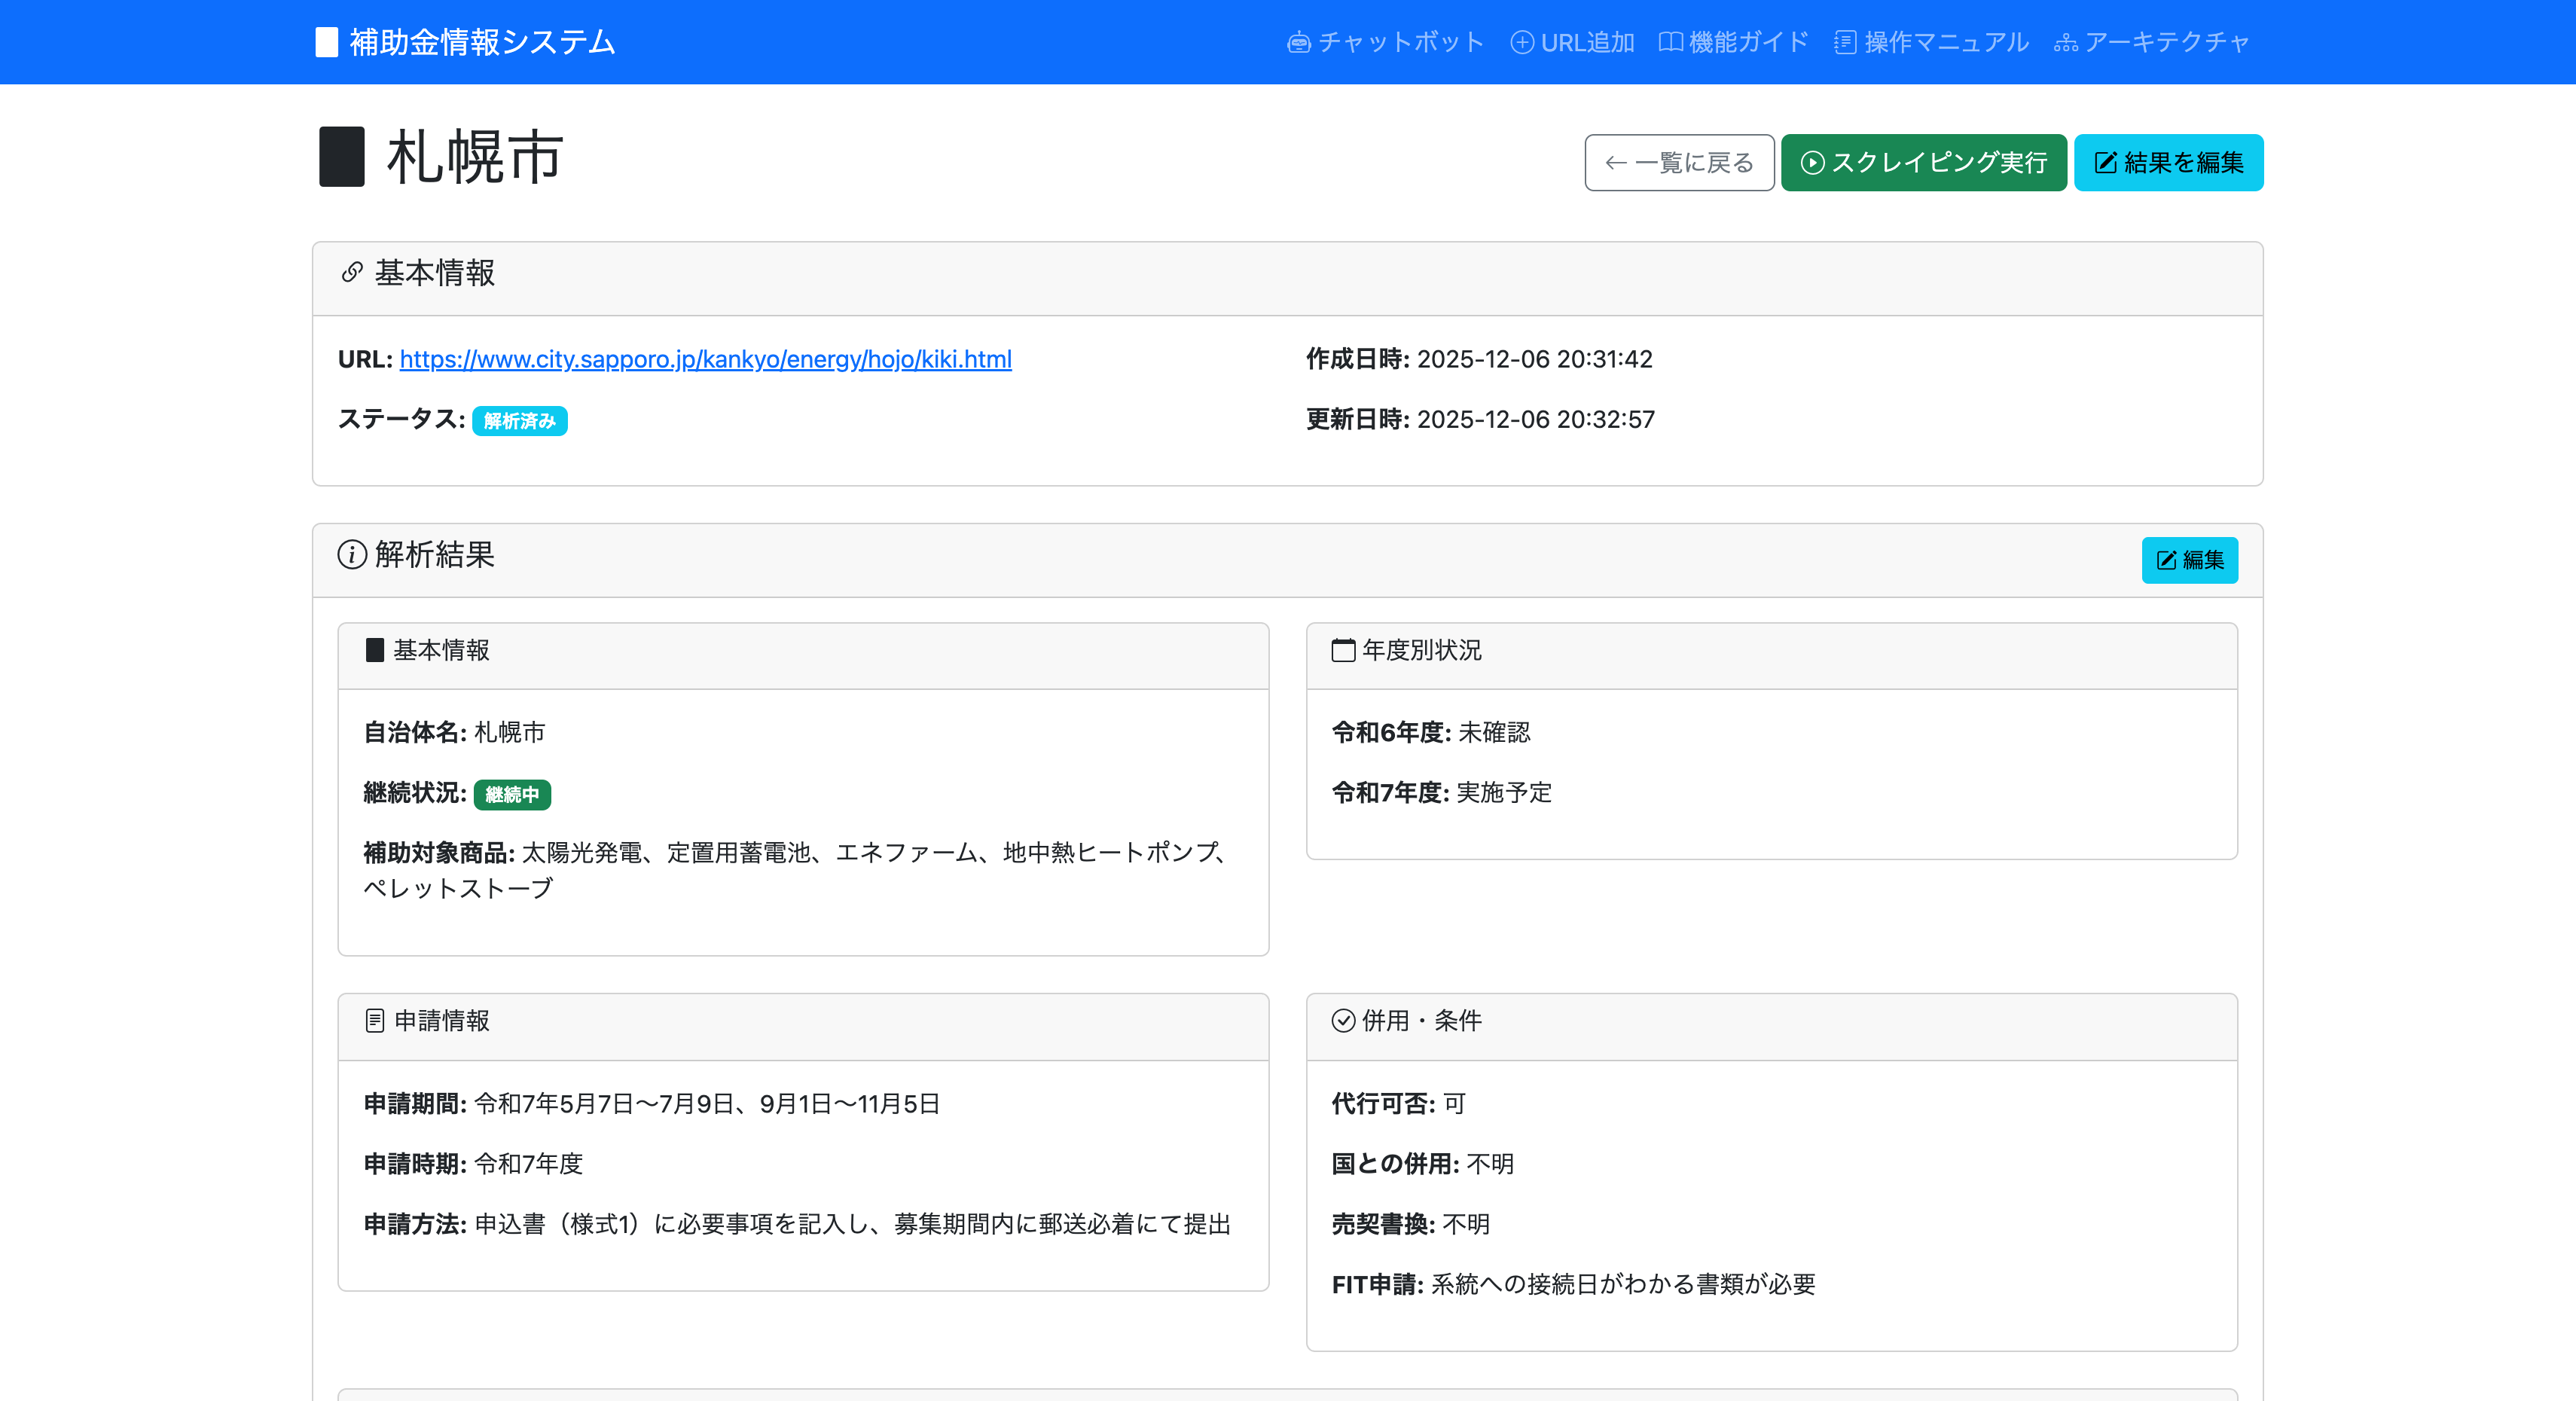This screenshot has height=1401, width=2576.
Task: Click the diagram icon beside アーキテクチャ
Action: tap(2065, 42)
